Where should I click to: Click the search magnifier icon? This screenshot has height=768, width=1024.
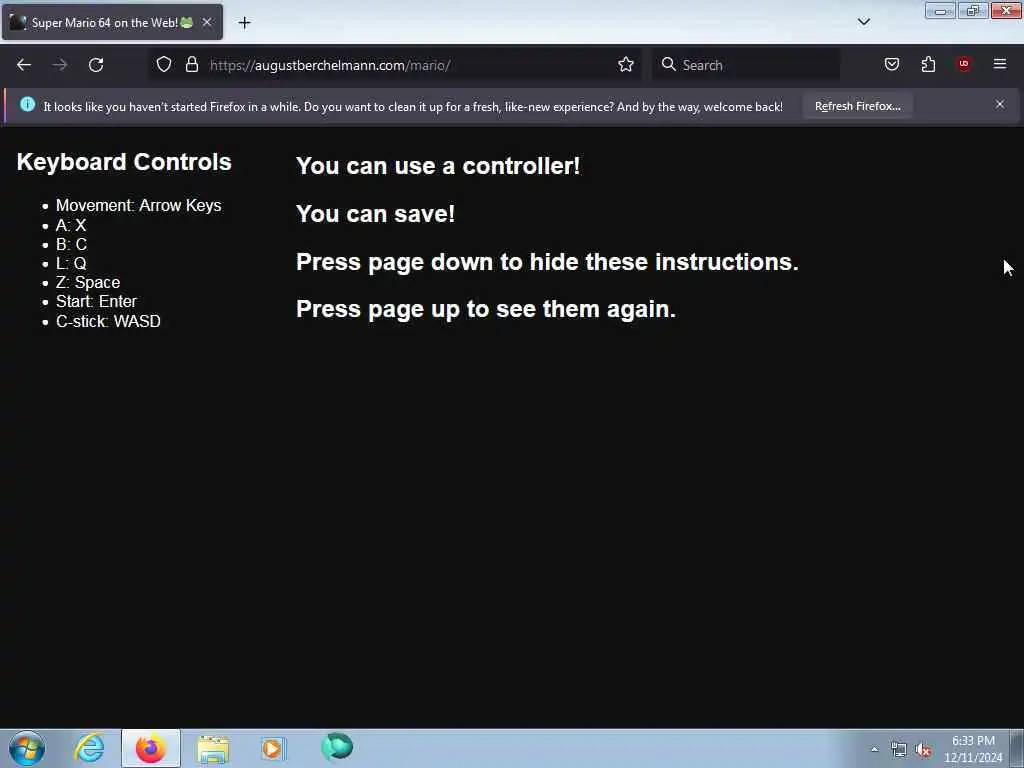tap(668, 64)
